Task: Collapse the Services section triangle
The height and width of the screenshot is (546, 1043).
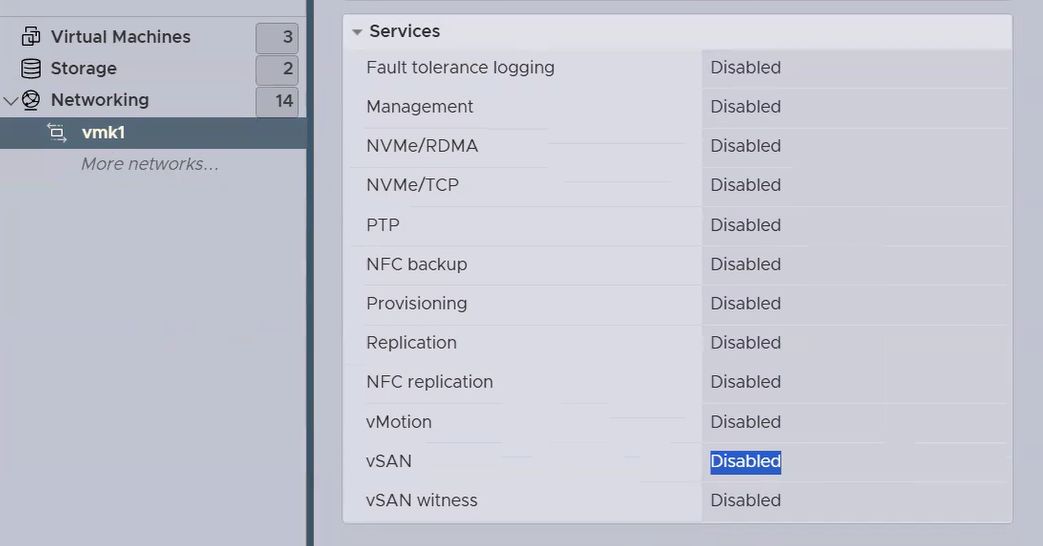Action: (x=357, y=32)
